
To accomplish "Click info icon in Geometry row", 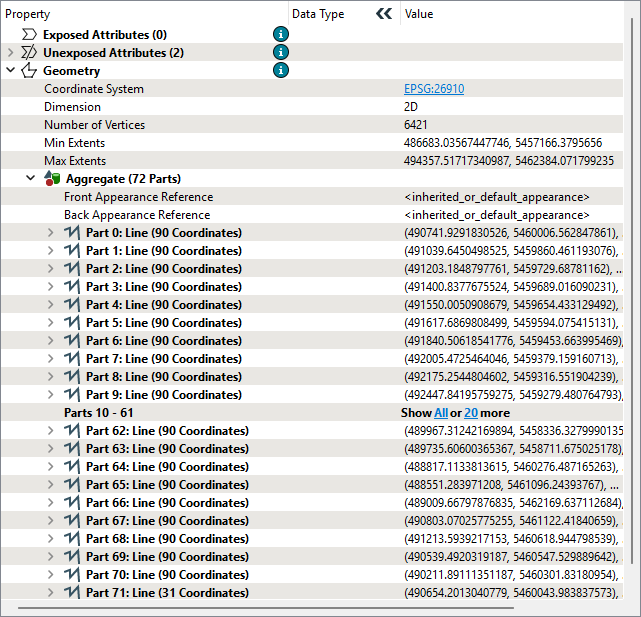I will tap(281, 70).
